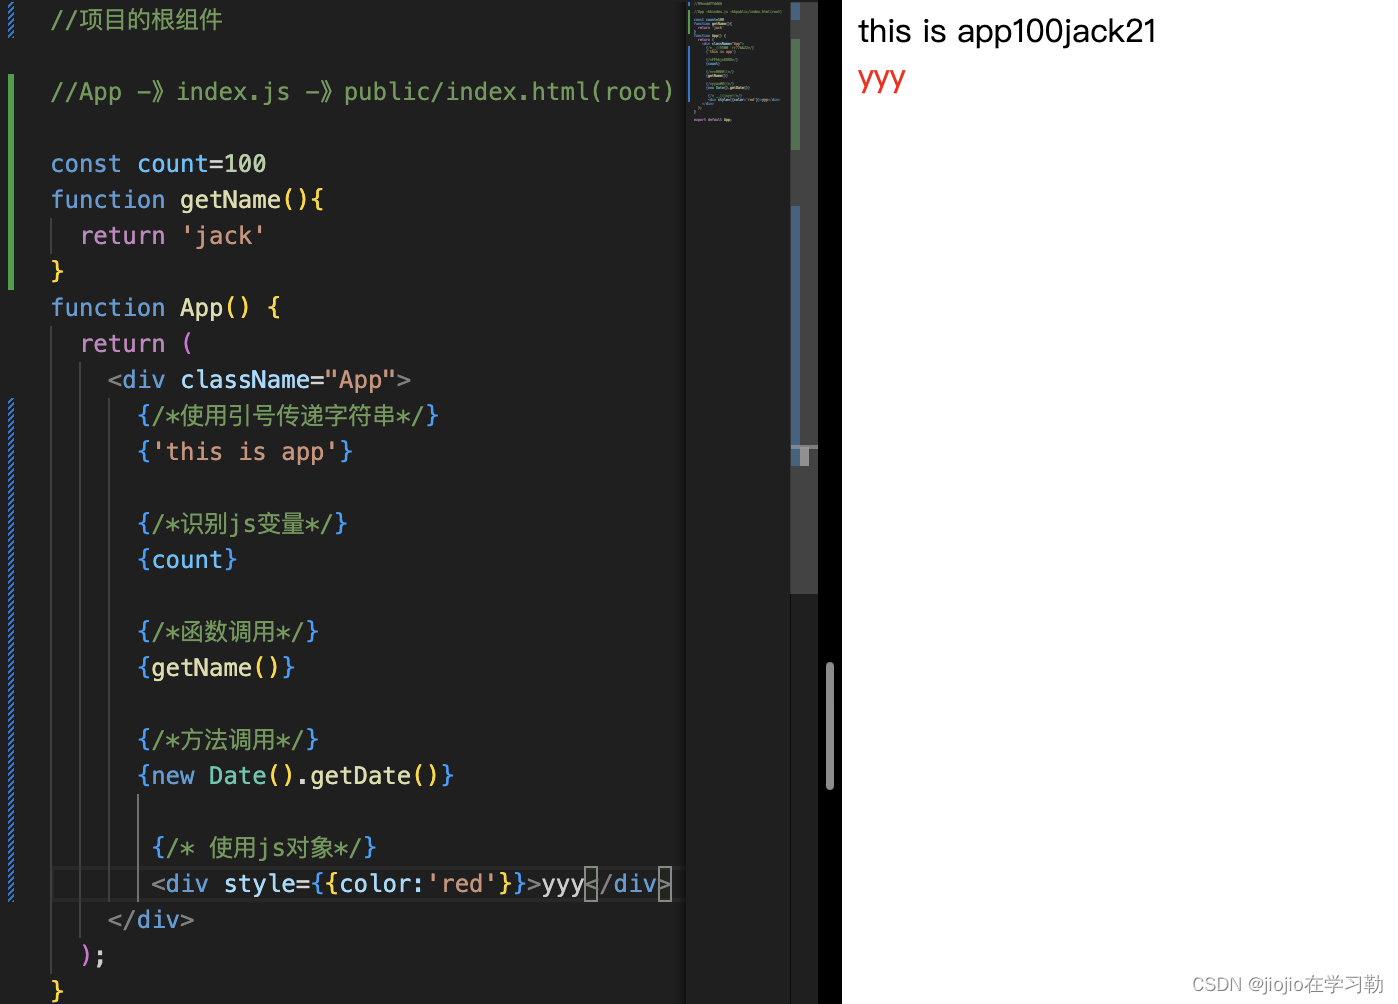This screenshot has height=1004, width=1398.
Task: Click the red 'yyy' text in preview
Action: 882,78
